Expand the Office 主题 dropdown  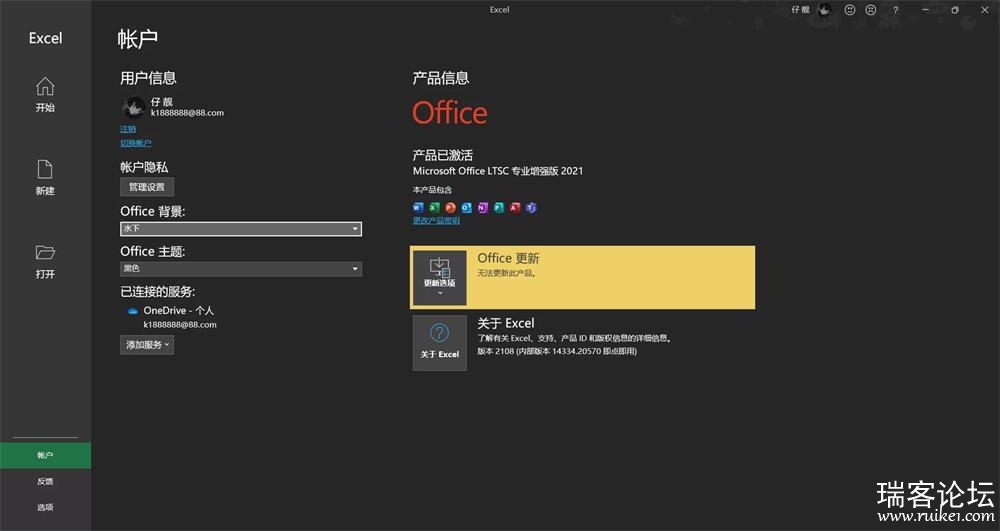coord(240,268)
